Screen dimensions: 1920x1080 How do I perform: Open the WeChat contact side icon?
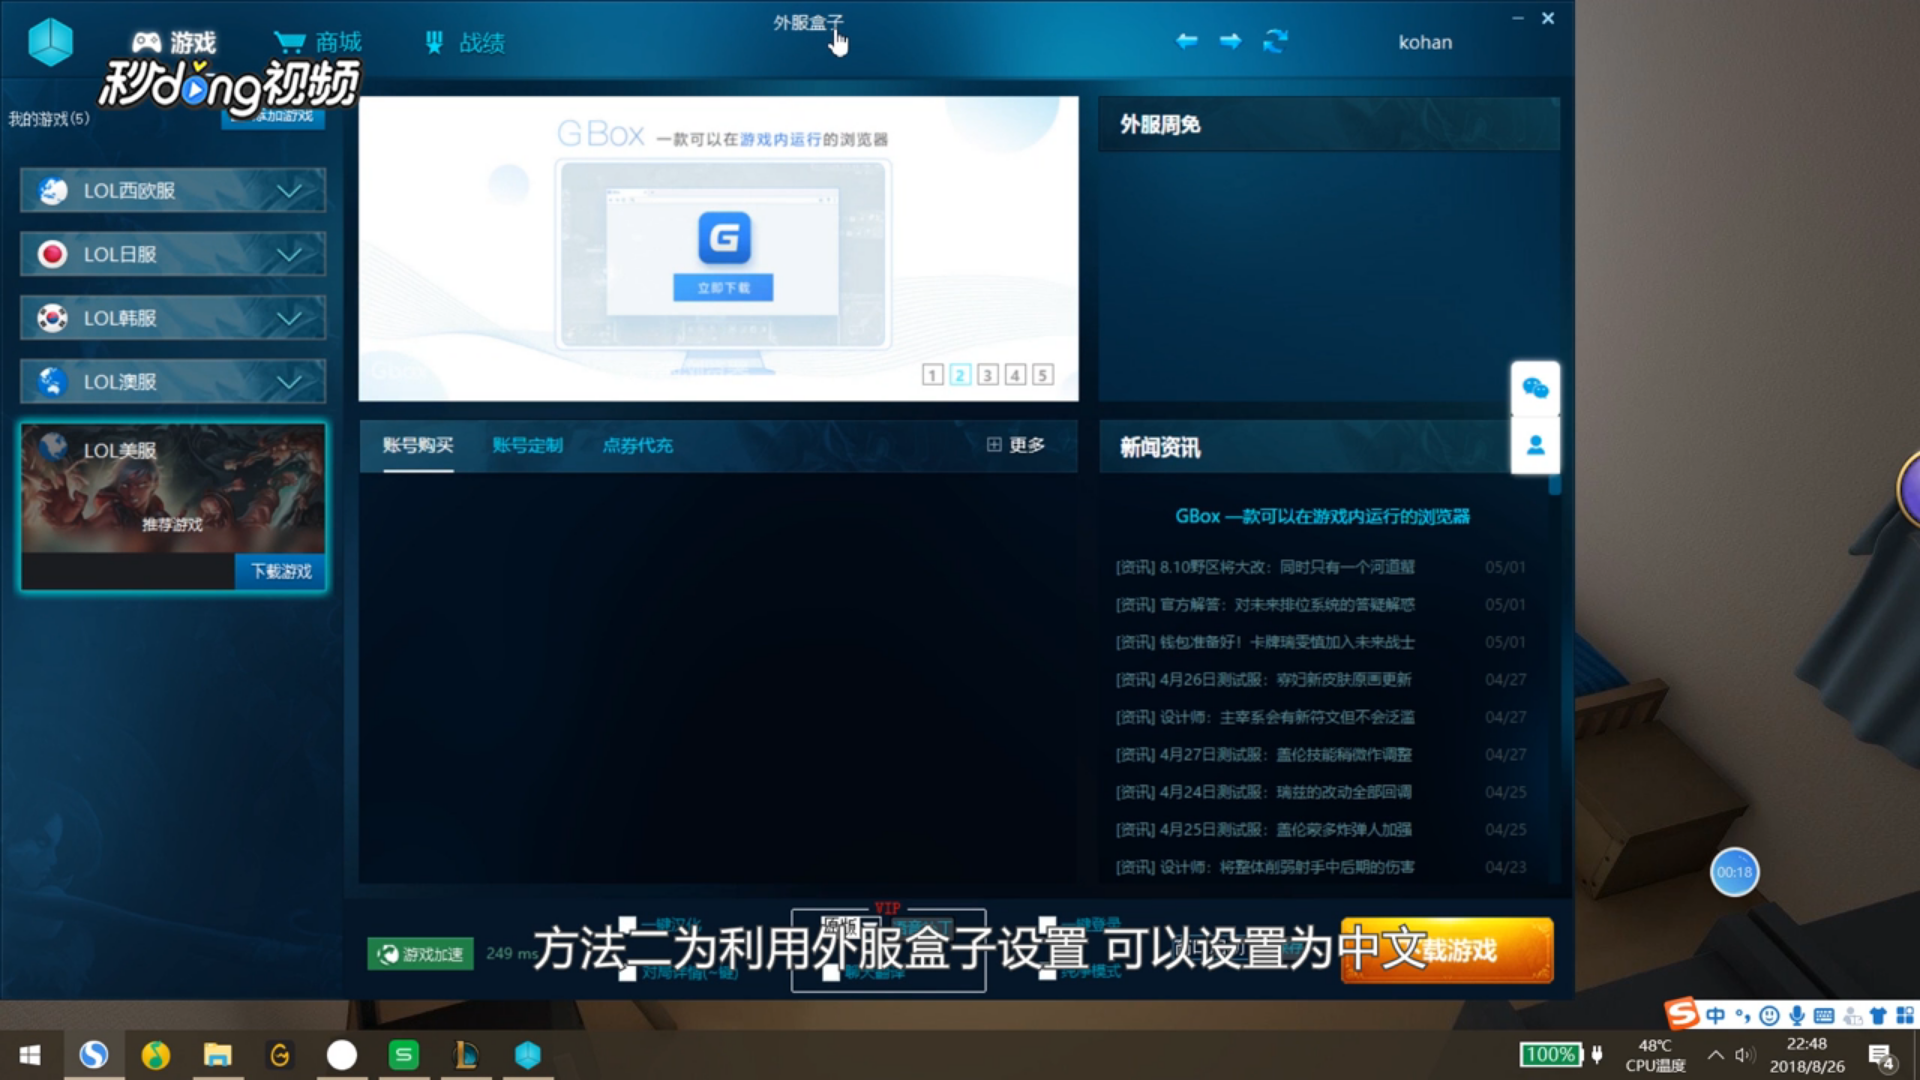click(x=1535, y=389)
